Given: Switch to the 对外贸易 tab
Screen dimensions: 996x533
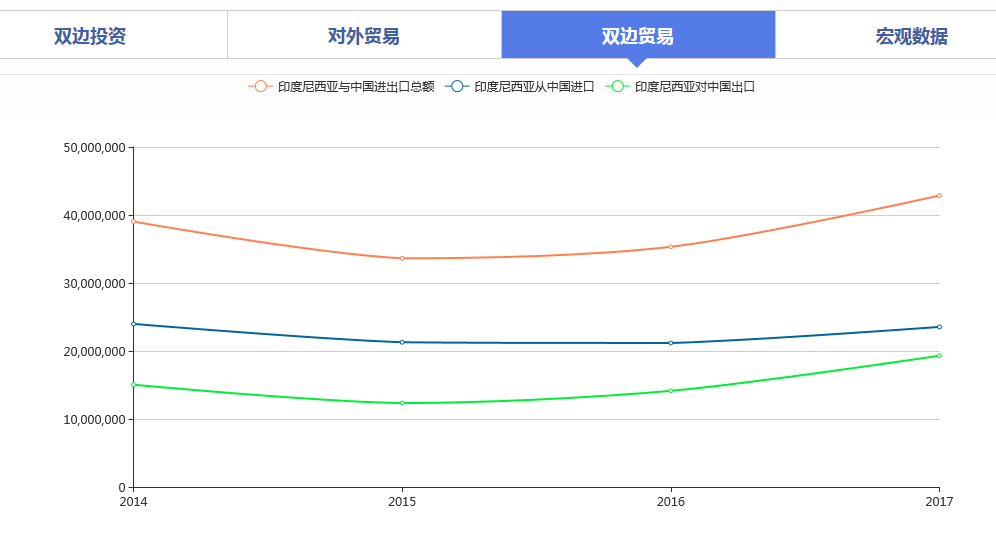Looking at the screenshot, I should coord(364,36).
